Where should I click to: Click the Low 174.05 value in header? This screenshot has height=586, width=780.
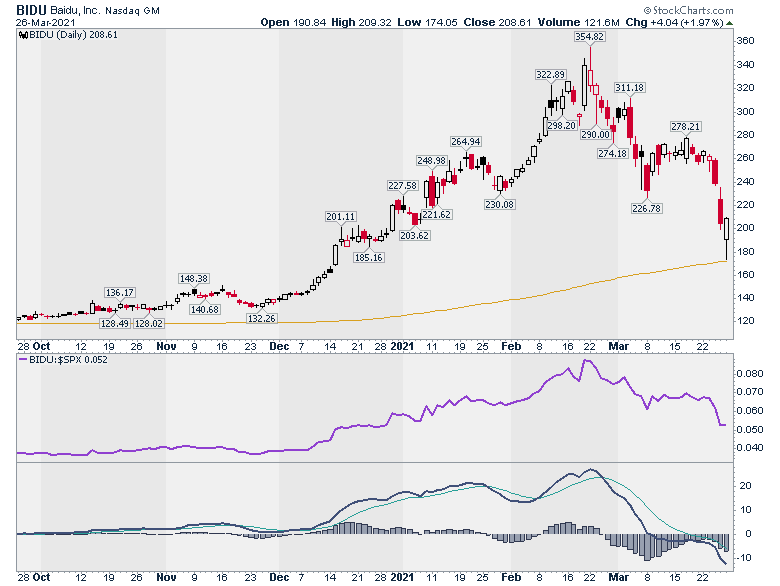[427, 22]
